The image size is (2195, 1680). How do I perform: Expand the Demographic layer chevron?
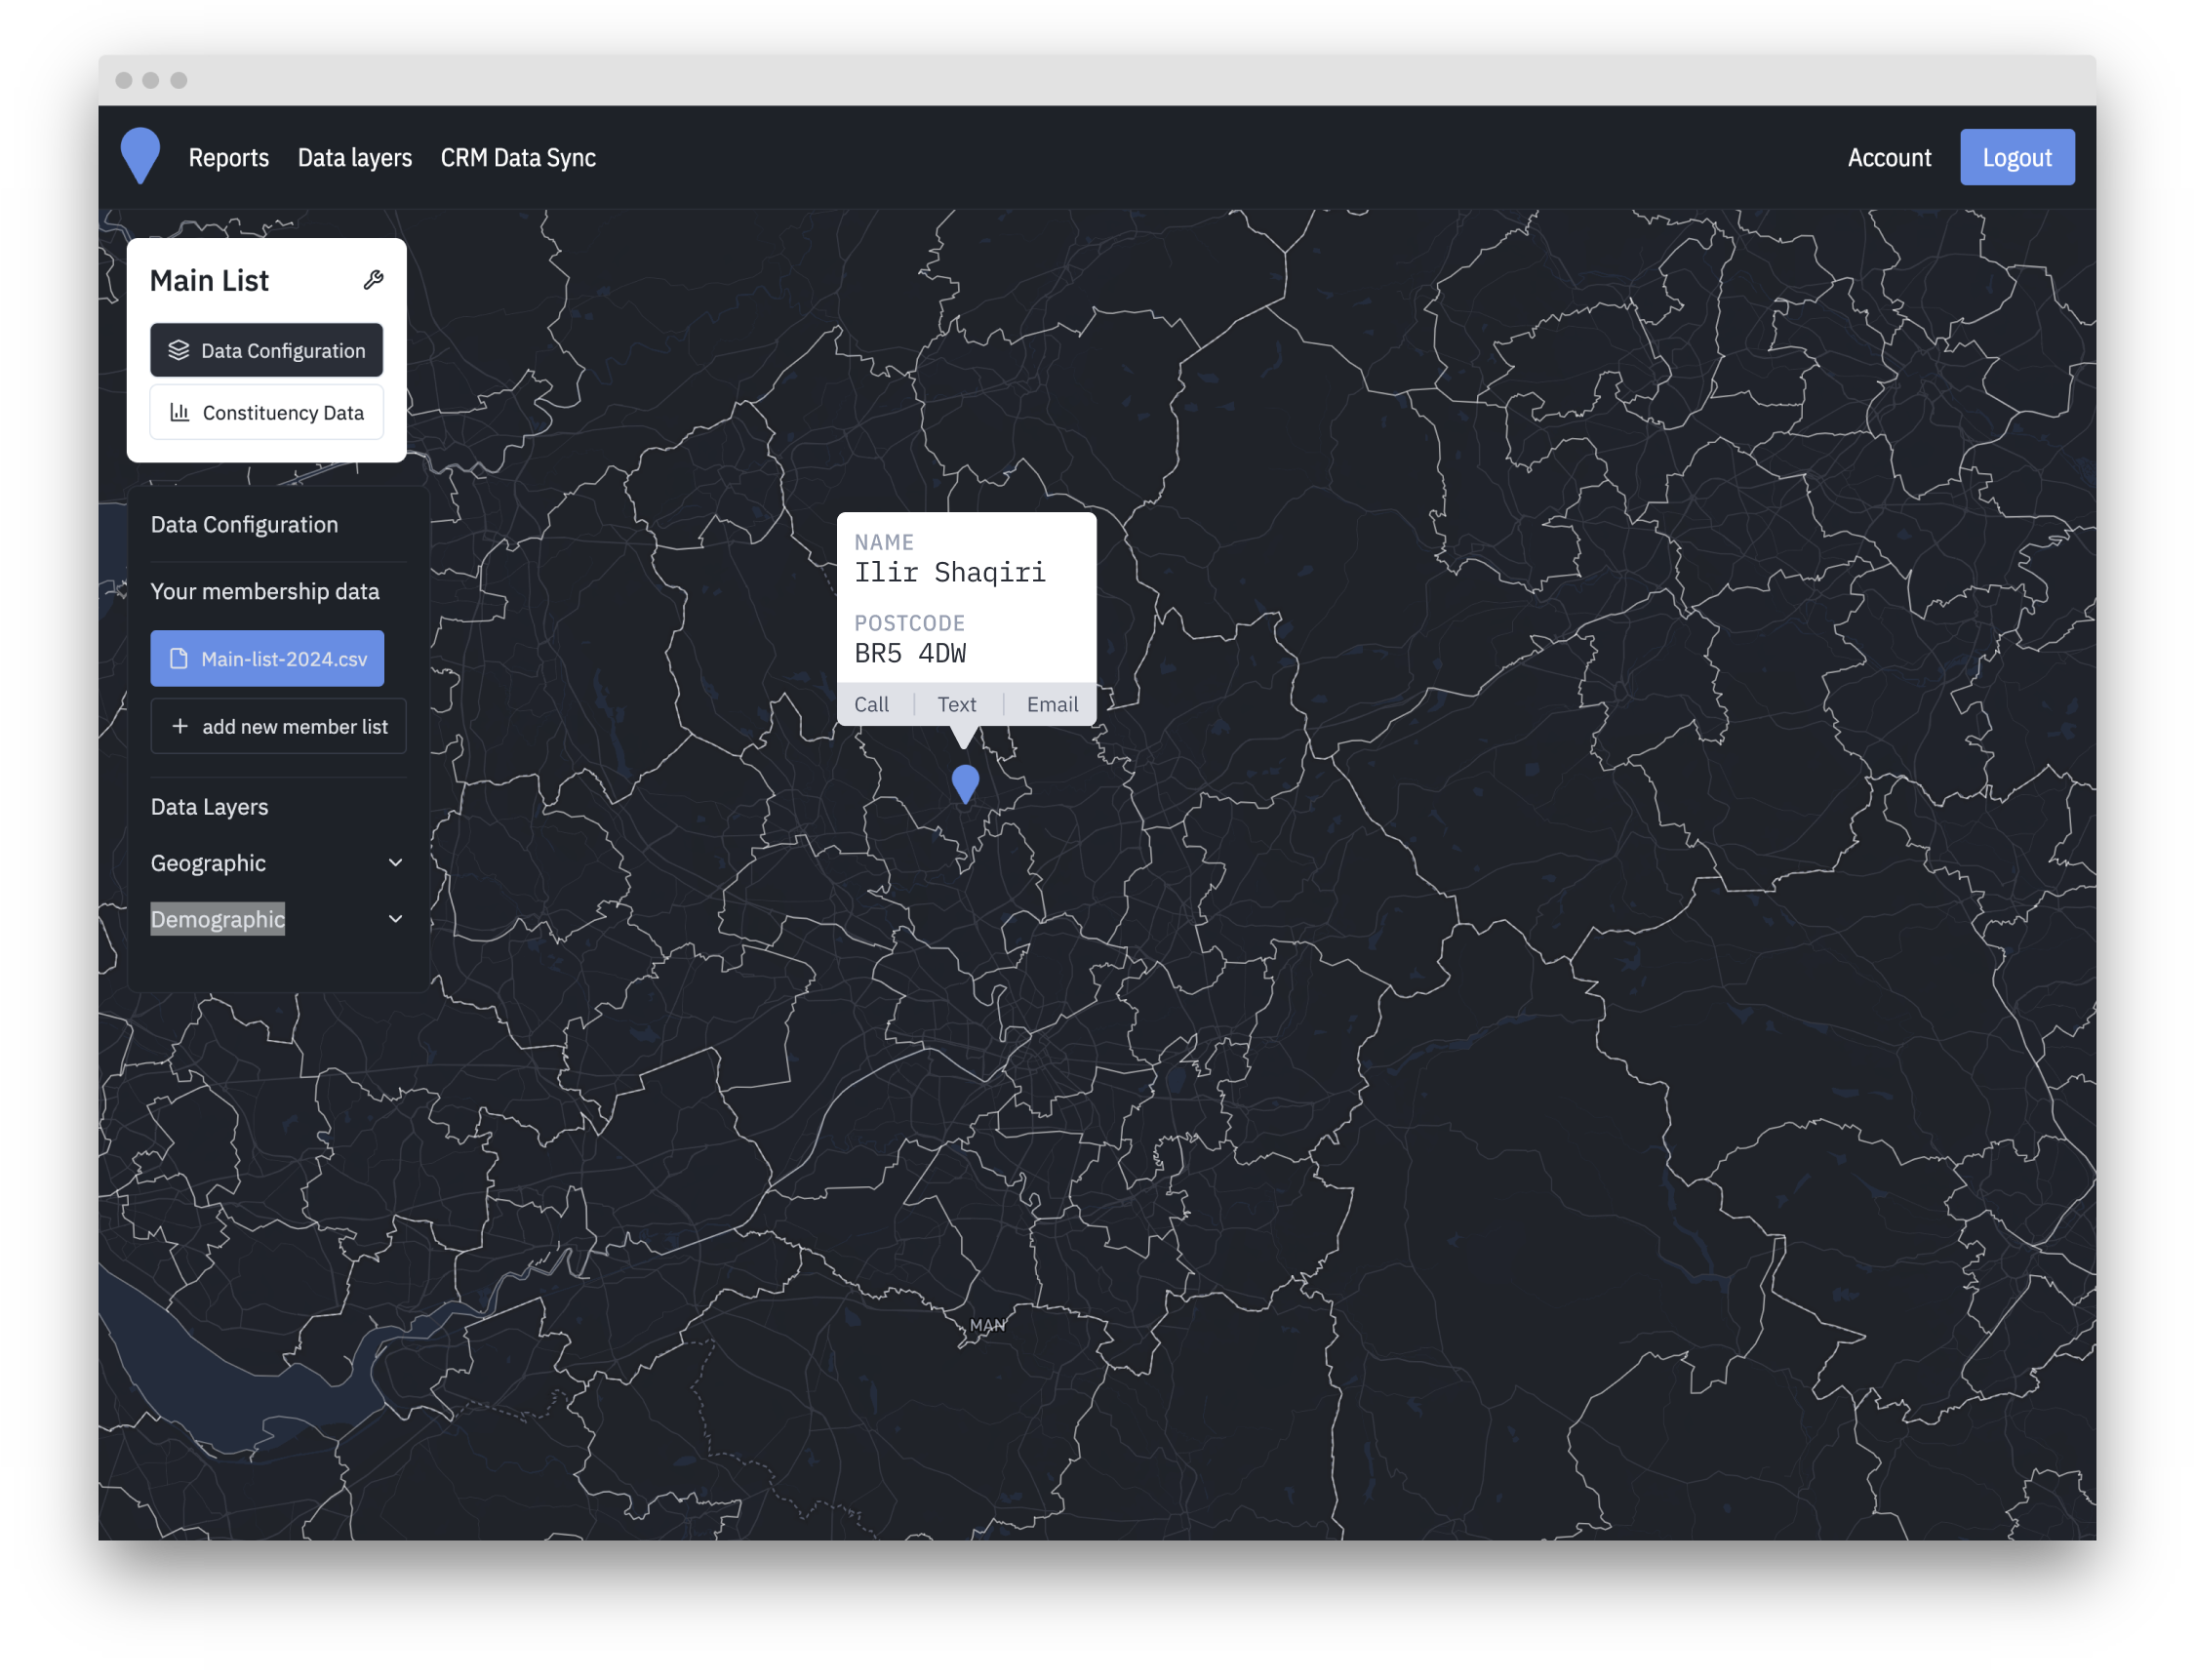[395, 918]
